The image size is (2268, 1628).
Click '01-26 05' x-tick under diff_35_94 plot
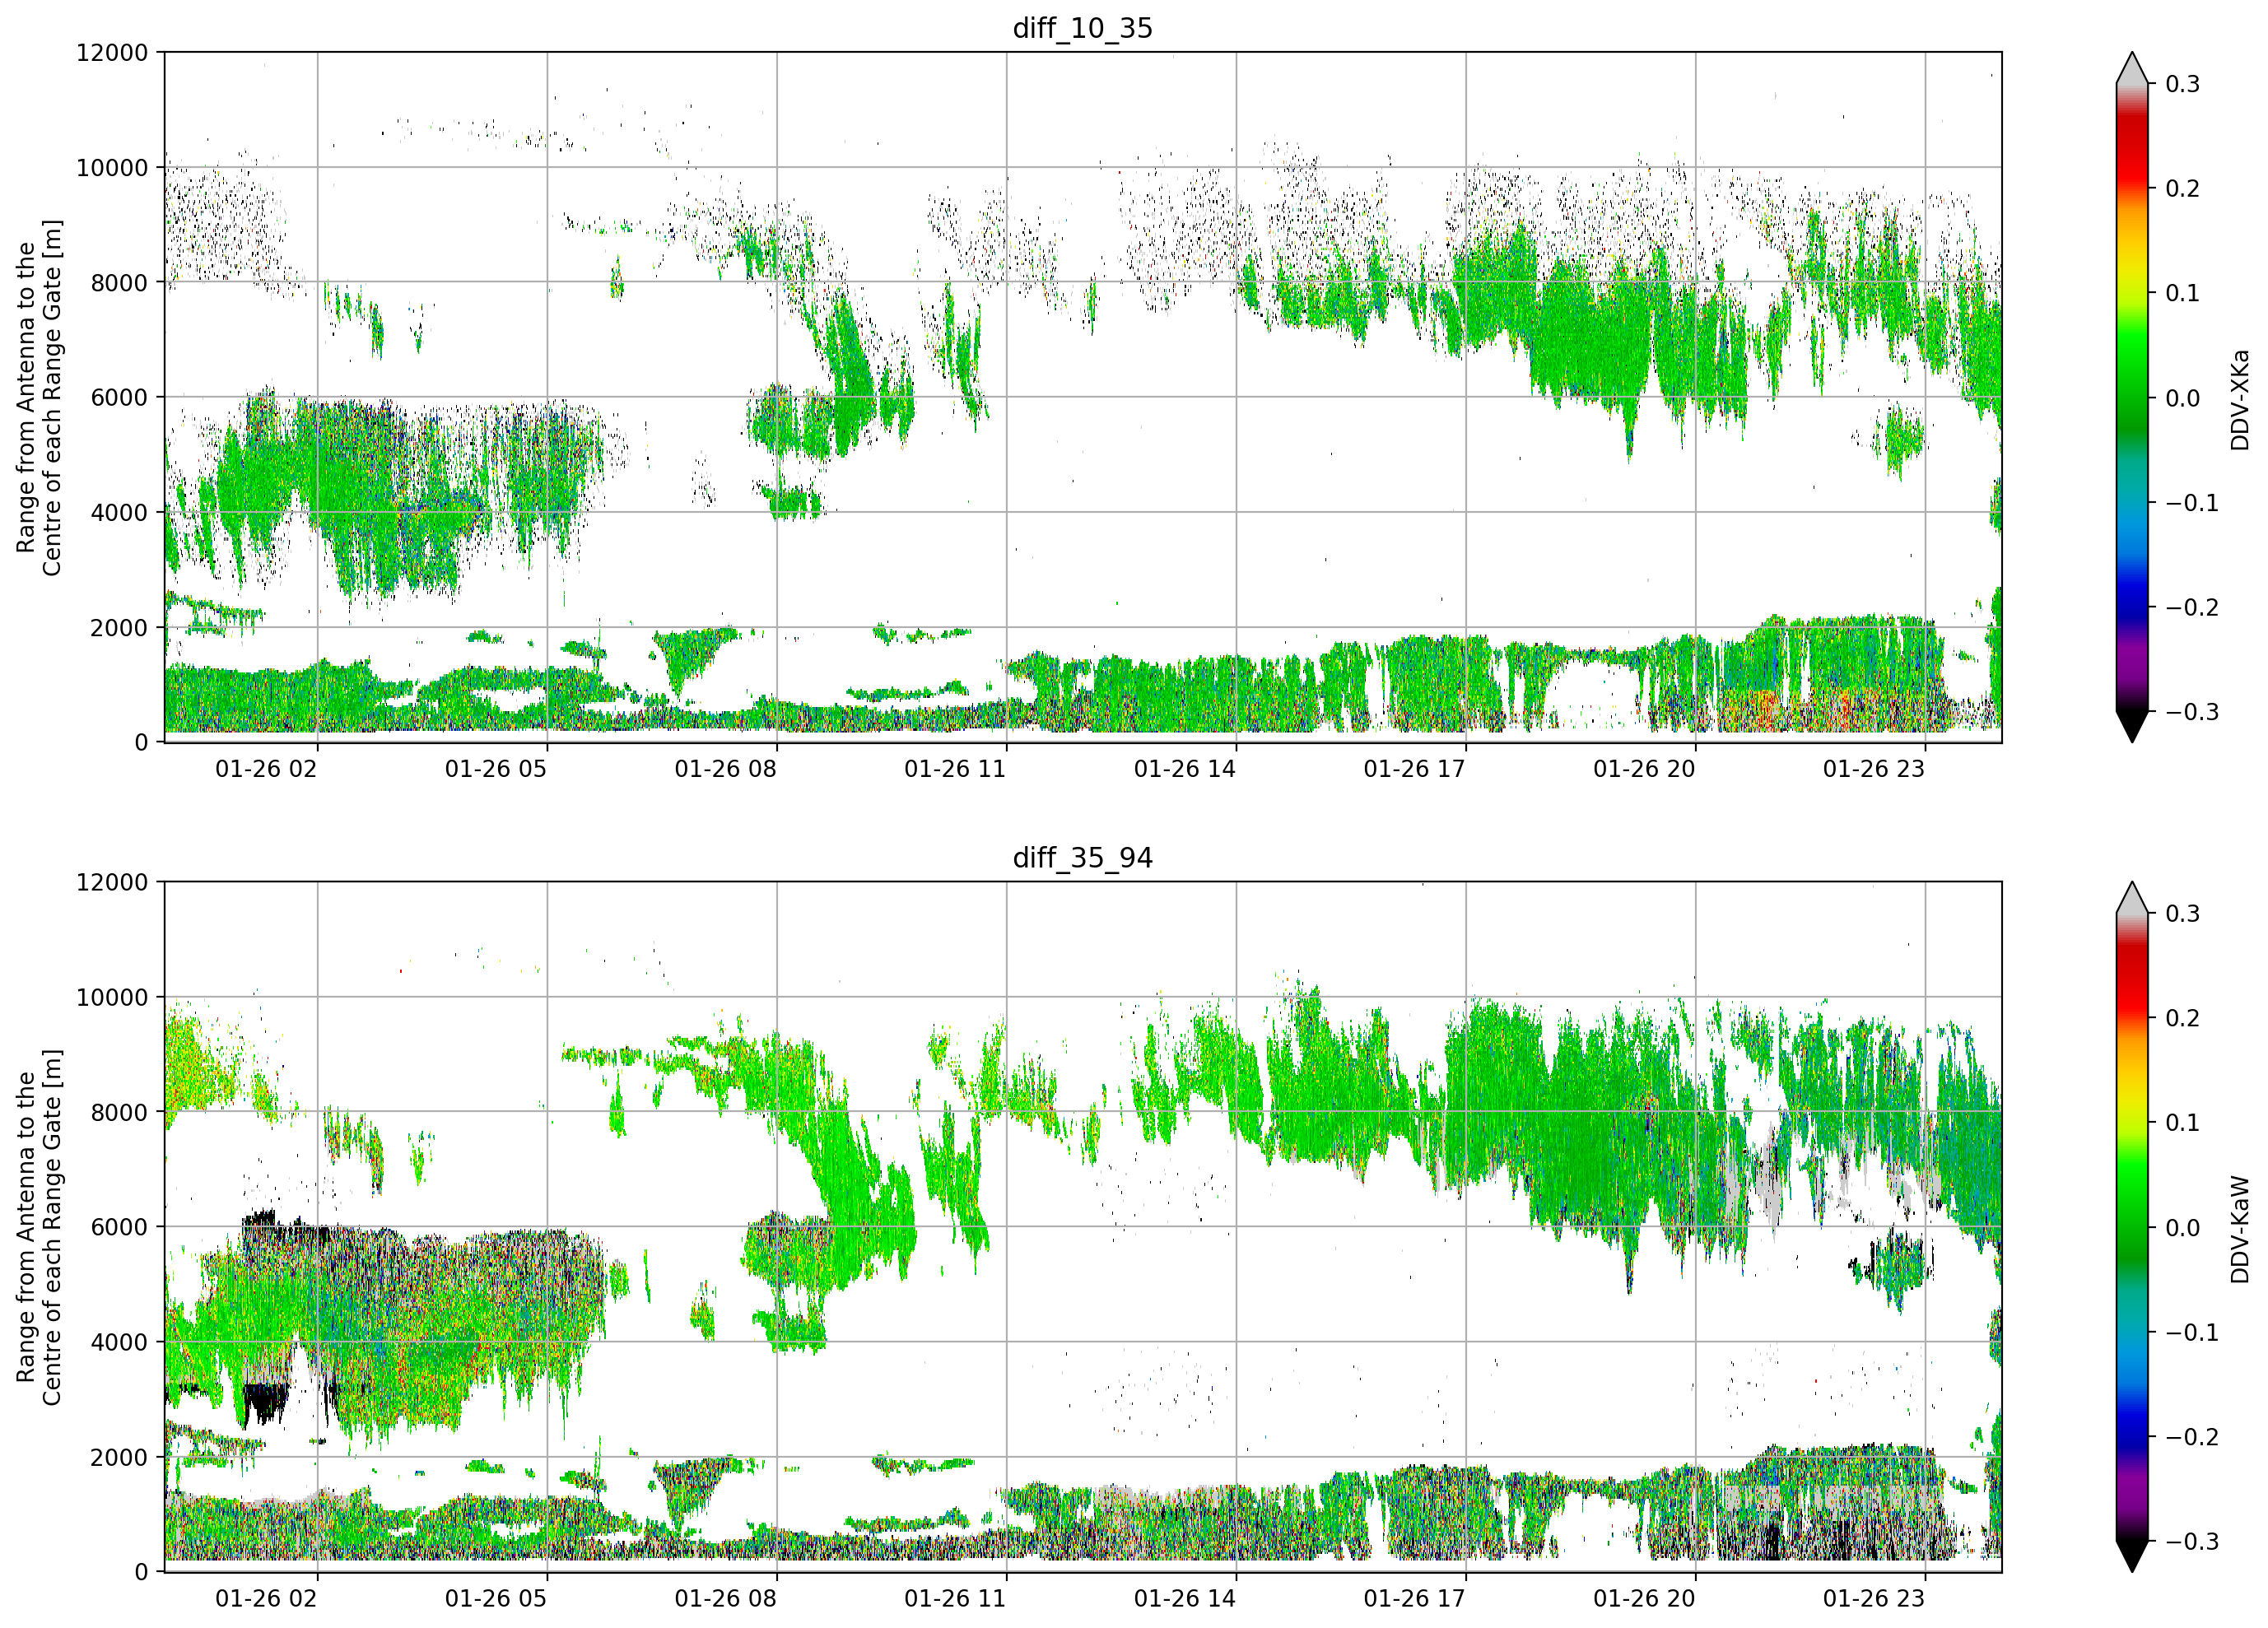click(496, 1599)
